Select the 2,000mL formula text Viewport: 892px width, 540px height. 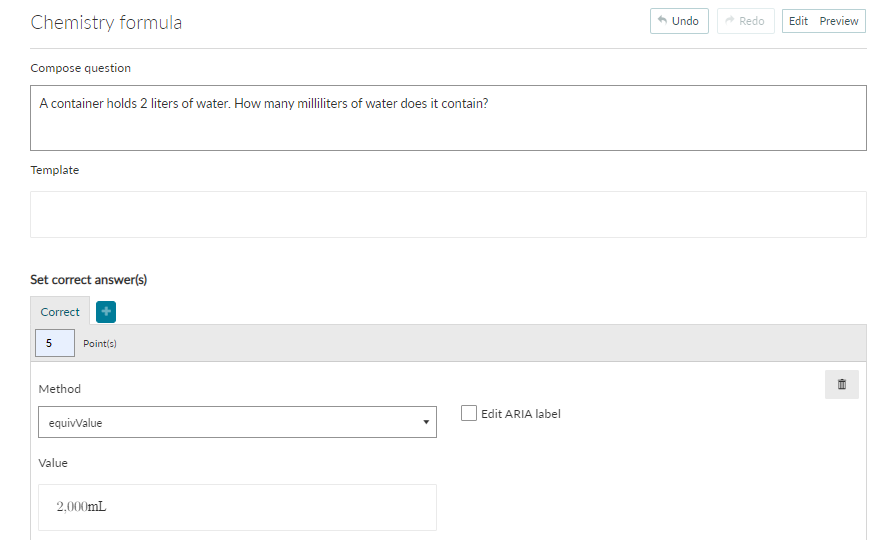(81, 506)
